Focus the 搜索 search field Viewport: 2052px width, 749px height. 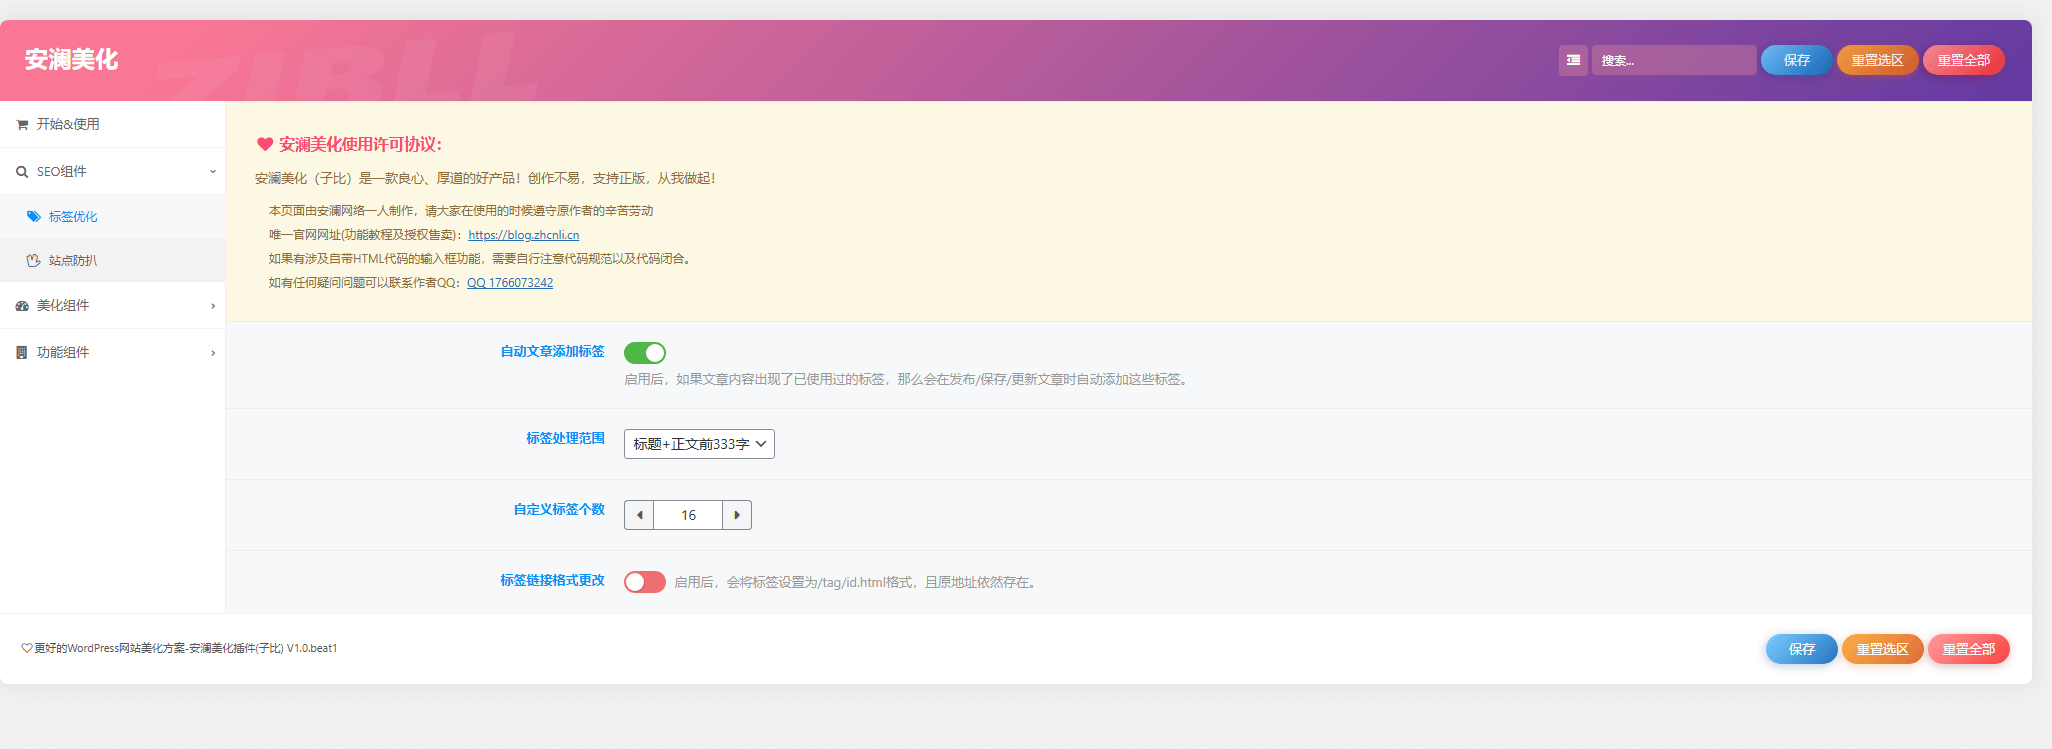point(1674,60)
